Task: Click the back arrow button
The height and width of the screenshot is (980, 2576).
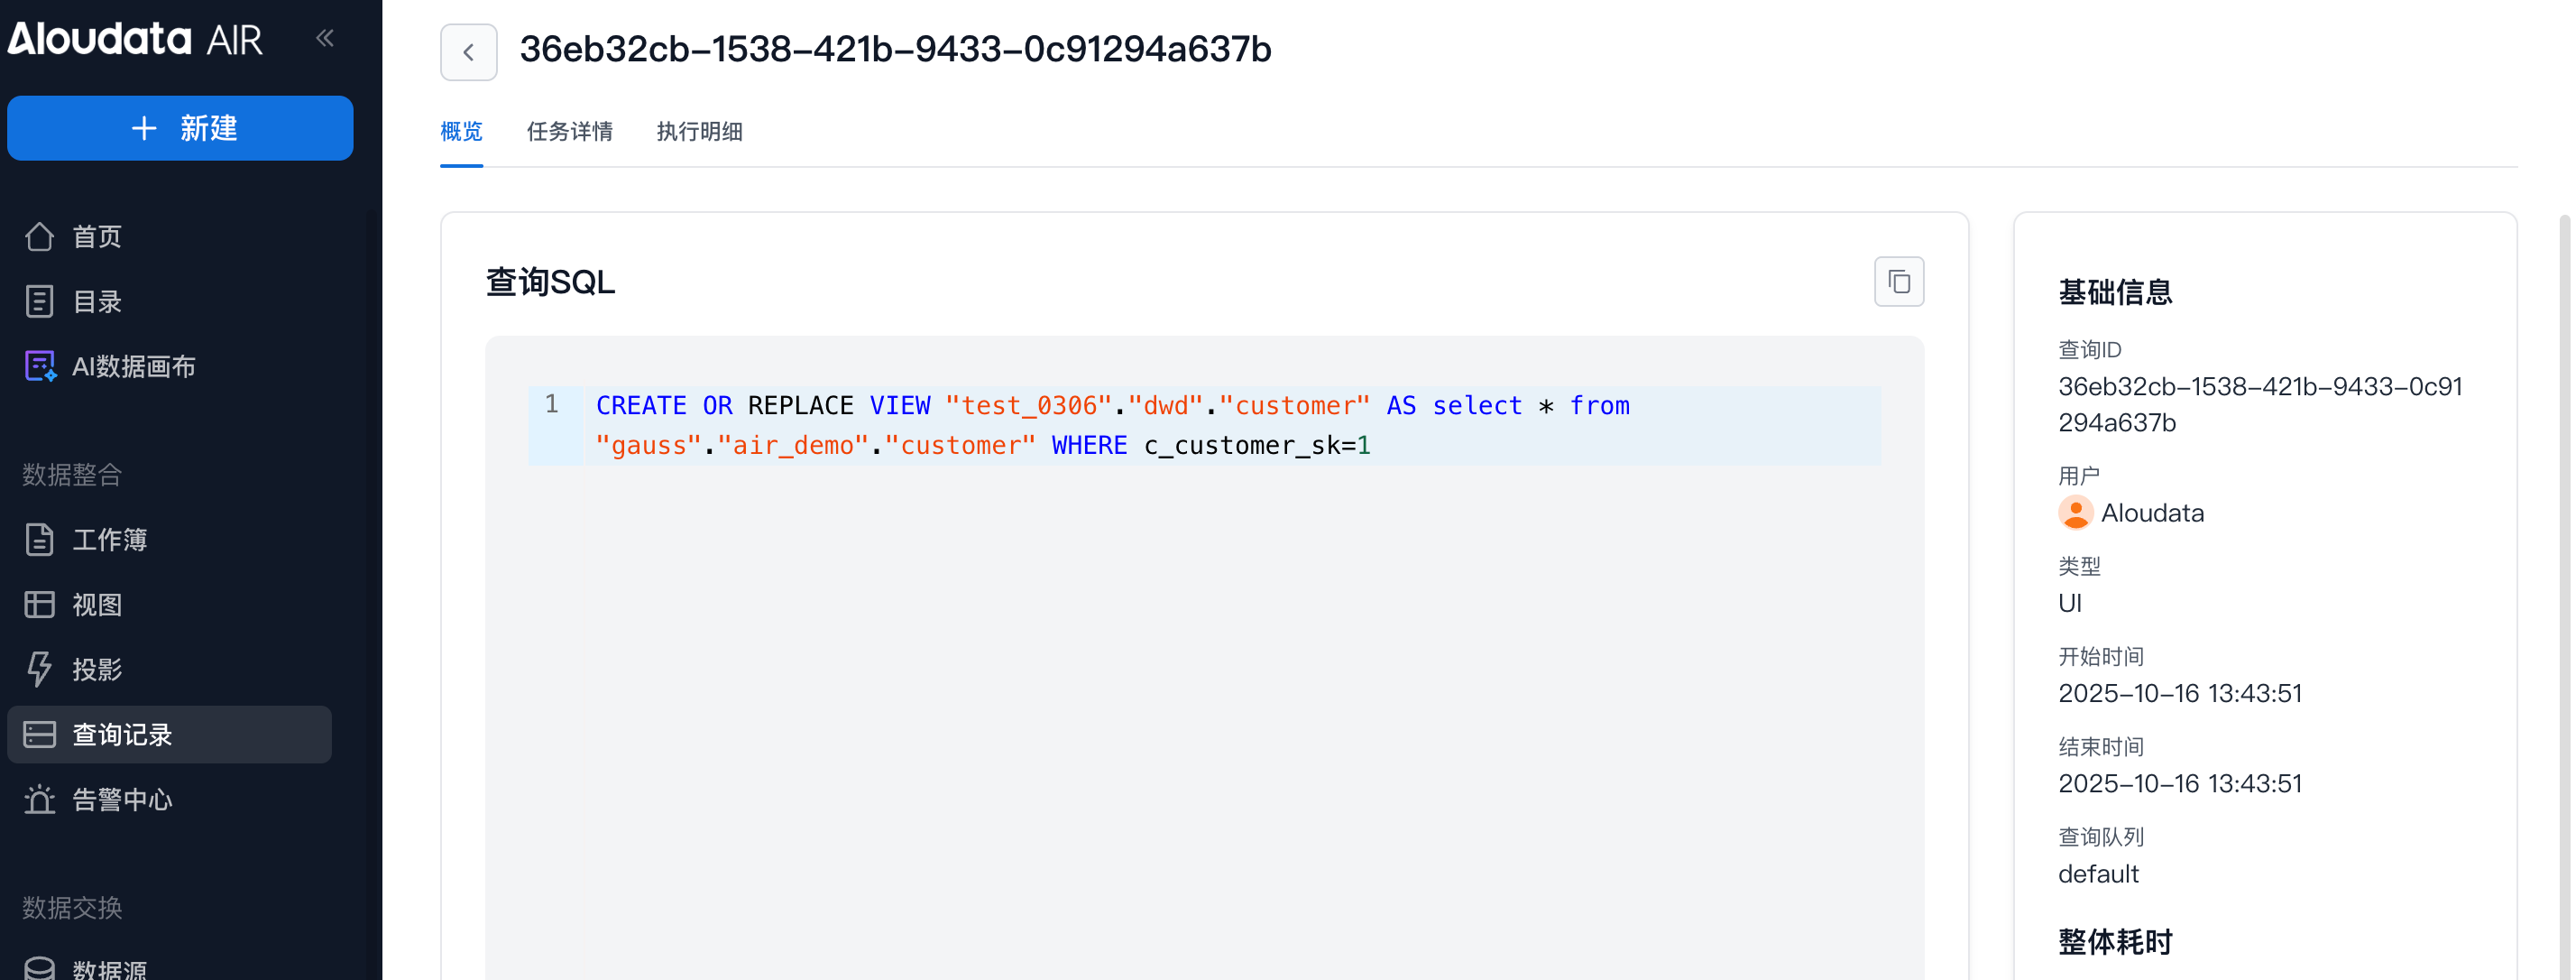Action: [468, 52]
